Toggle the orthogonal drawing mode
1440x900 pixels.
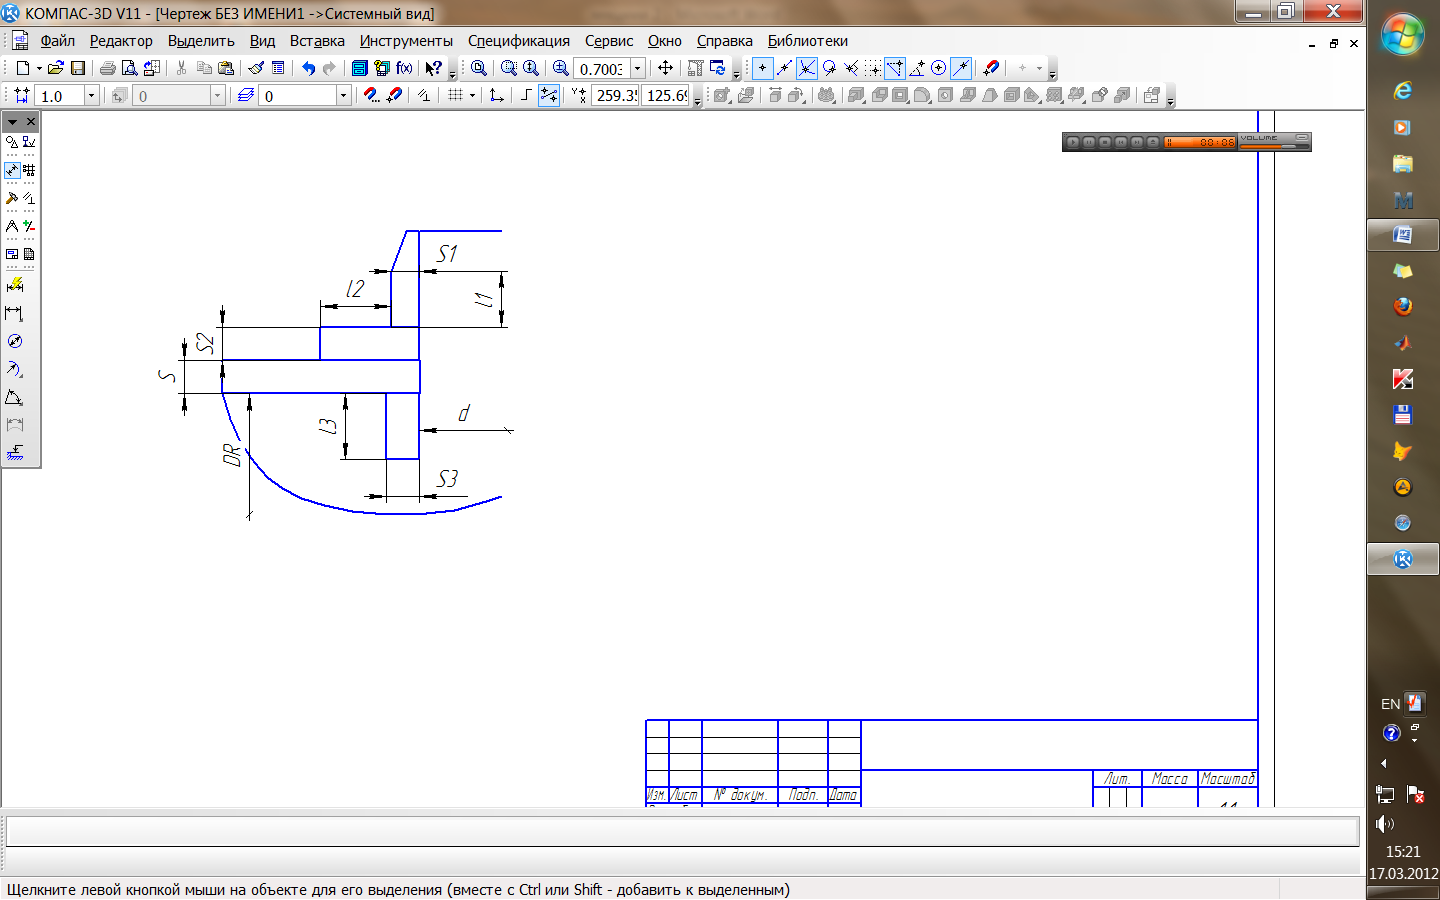[526, 95]
